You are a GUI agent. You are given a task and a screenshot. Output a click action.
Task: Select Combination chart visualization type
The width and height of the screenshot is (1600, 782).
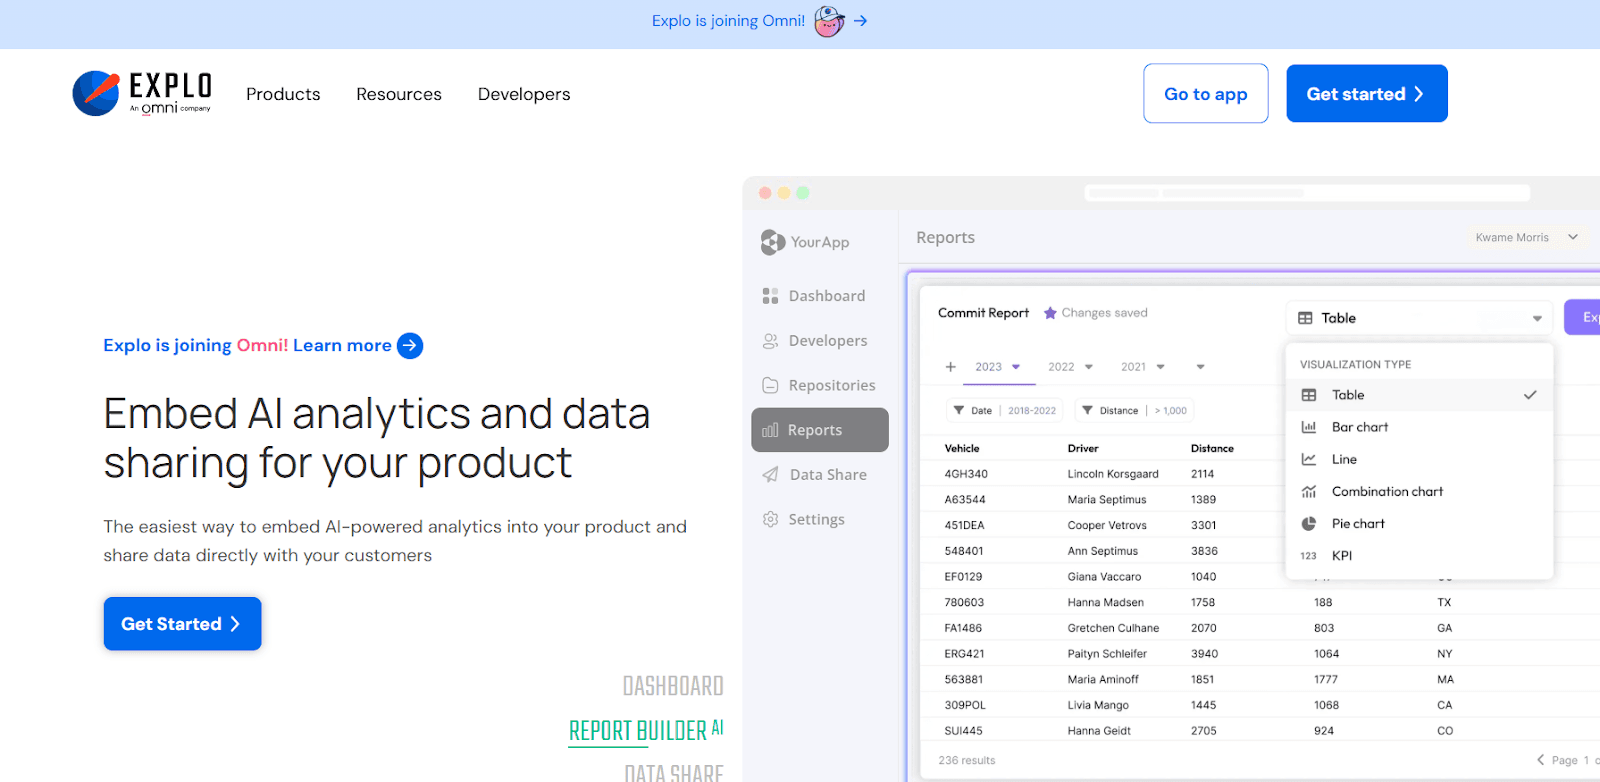[1419, 491]
